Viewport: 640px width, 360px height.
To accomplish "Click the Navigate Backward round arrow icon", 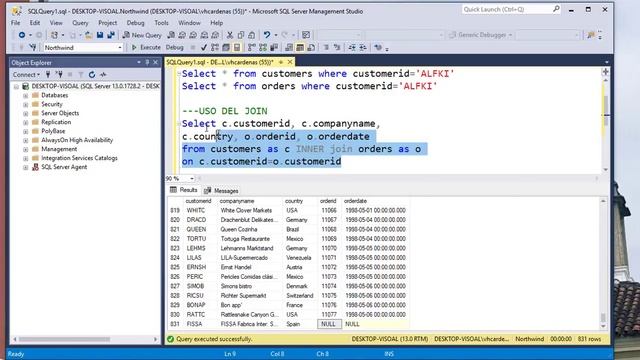I will pyautogui.click(x=22, y=35).
